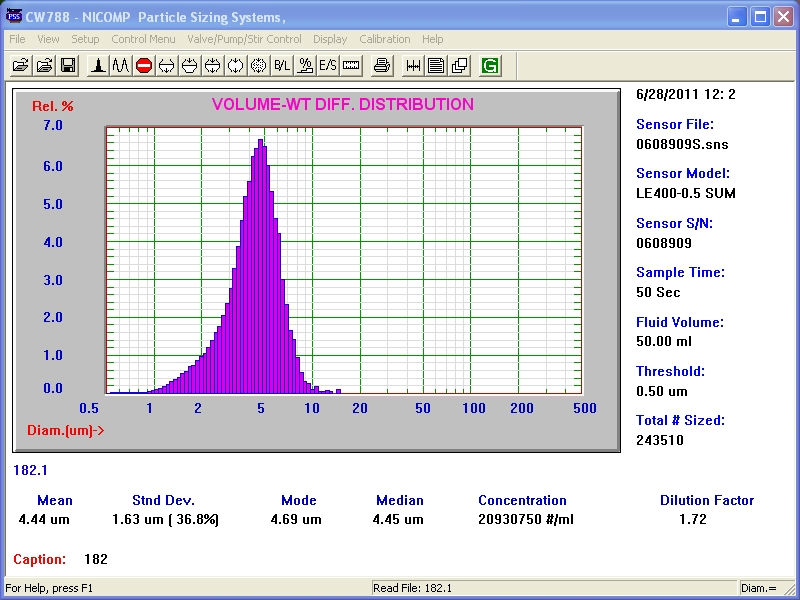This screenshot has height=600, width=800.
Task: Click the E/S toolbar button
Action: coord(328,66)
